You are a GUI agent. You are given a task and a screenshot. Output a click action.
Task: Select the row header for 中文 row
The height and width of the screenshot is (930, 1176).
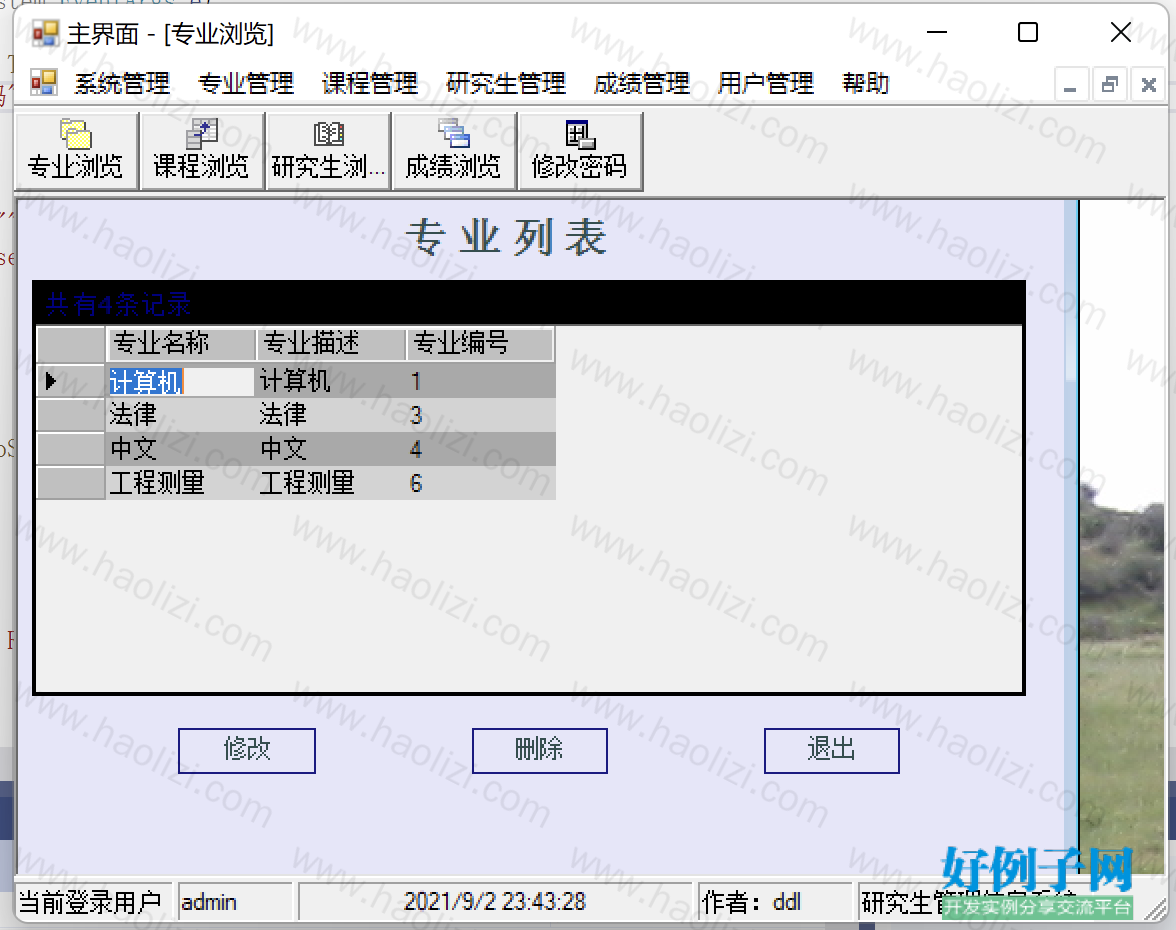[70, 448]
